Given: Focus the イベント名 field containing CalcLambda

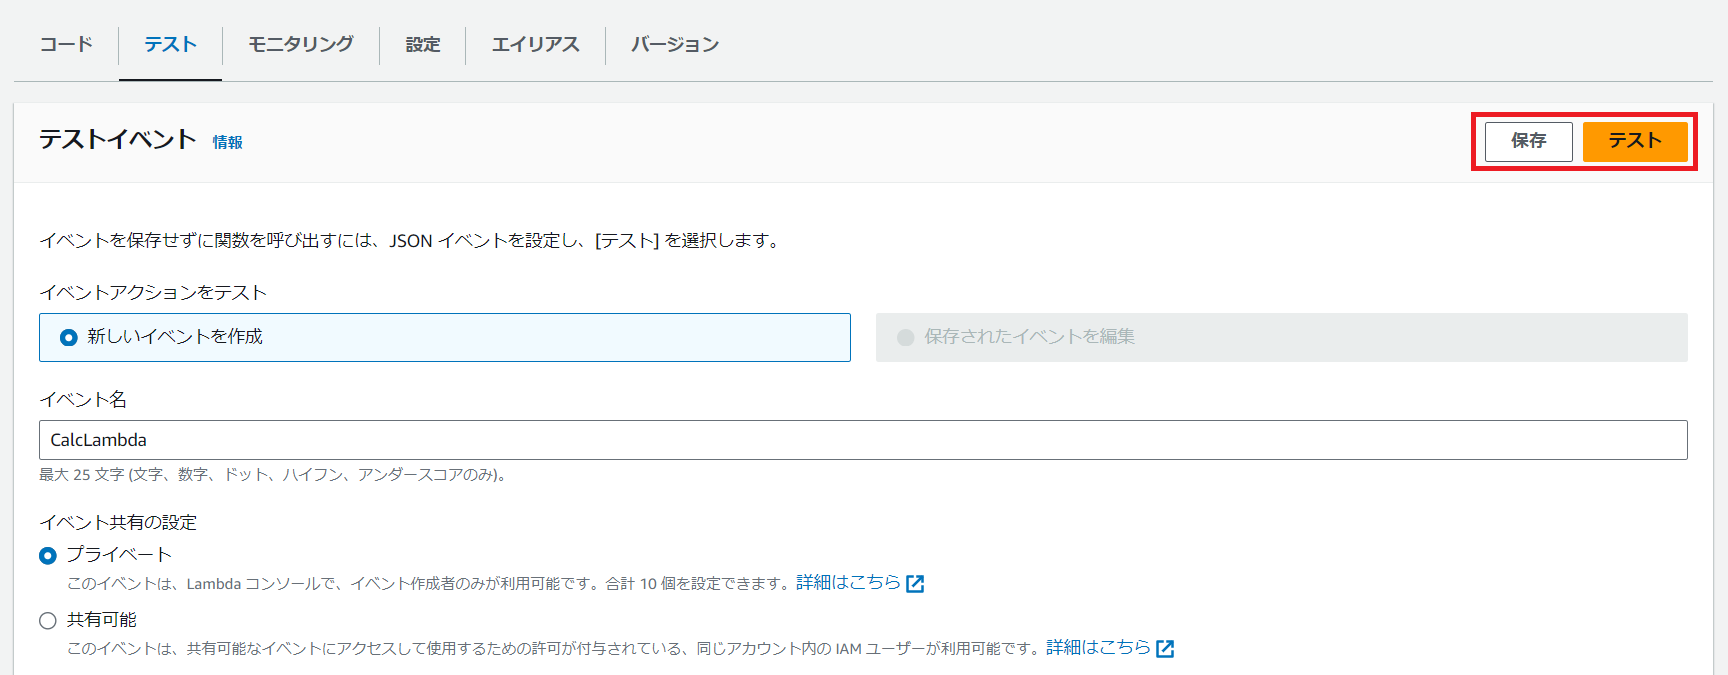Looking at the screenshot, I should [x=862, y=440].
